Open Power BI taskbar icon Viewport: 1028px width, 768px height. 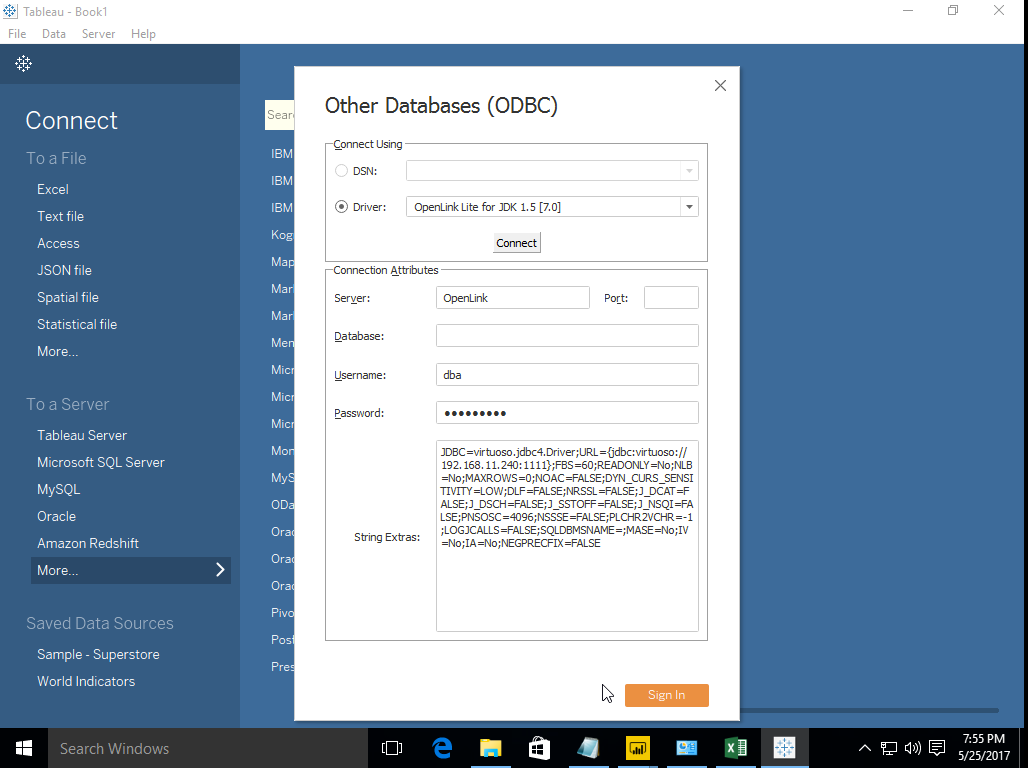[637, 748]
